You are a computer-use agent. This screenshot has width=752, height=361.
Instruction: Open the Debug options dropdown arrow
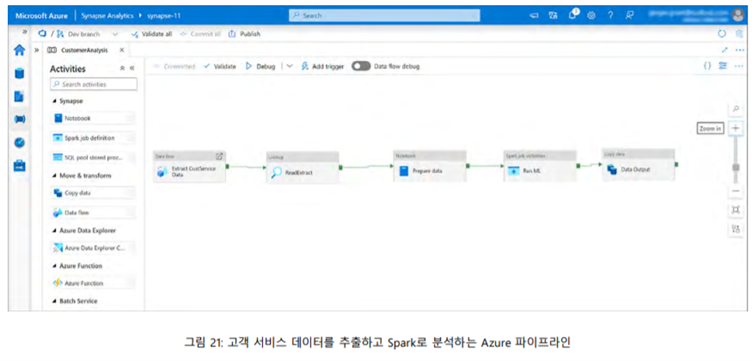pyautogui.click(x=289, y=67)
